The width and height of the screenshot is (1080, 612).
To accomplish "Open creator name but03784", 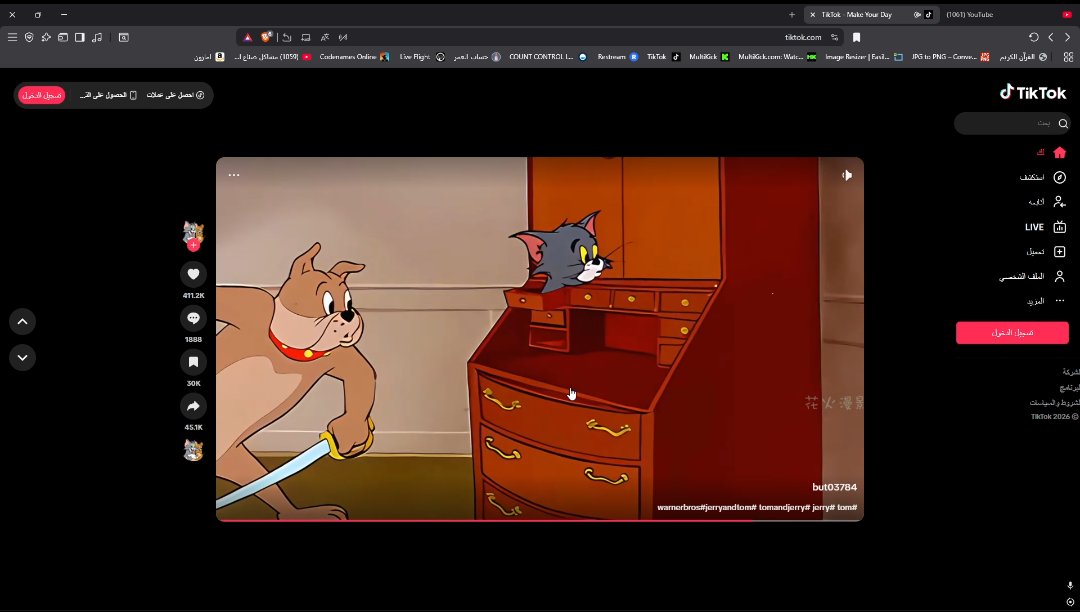I will (x=834, y=487).
